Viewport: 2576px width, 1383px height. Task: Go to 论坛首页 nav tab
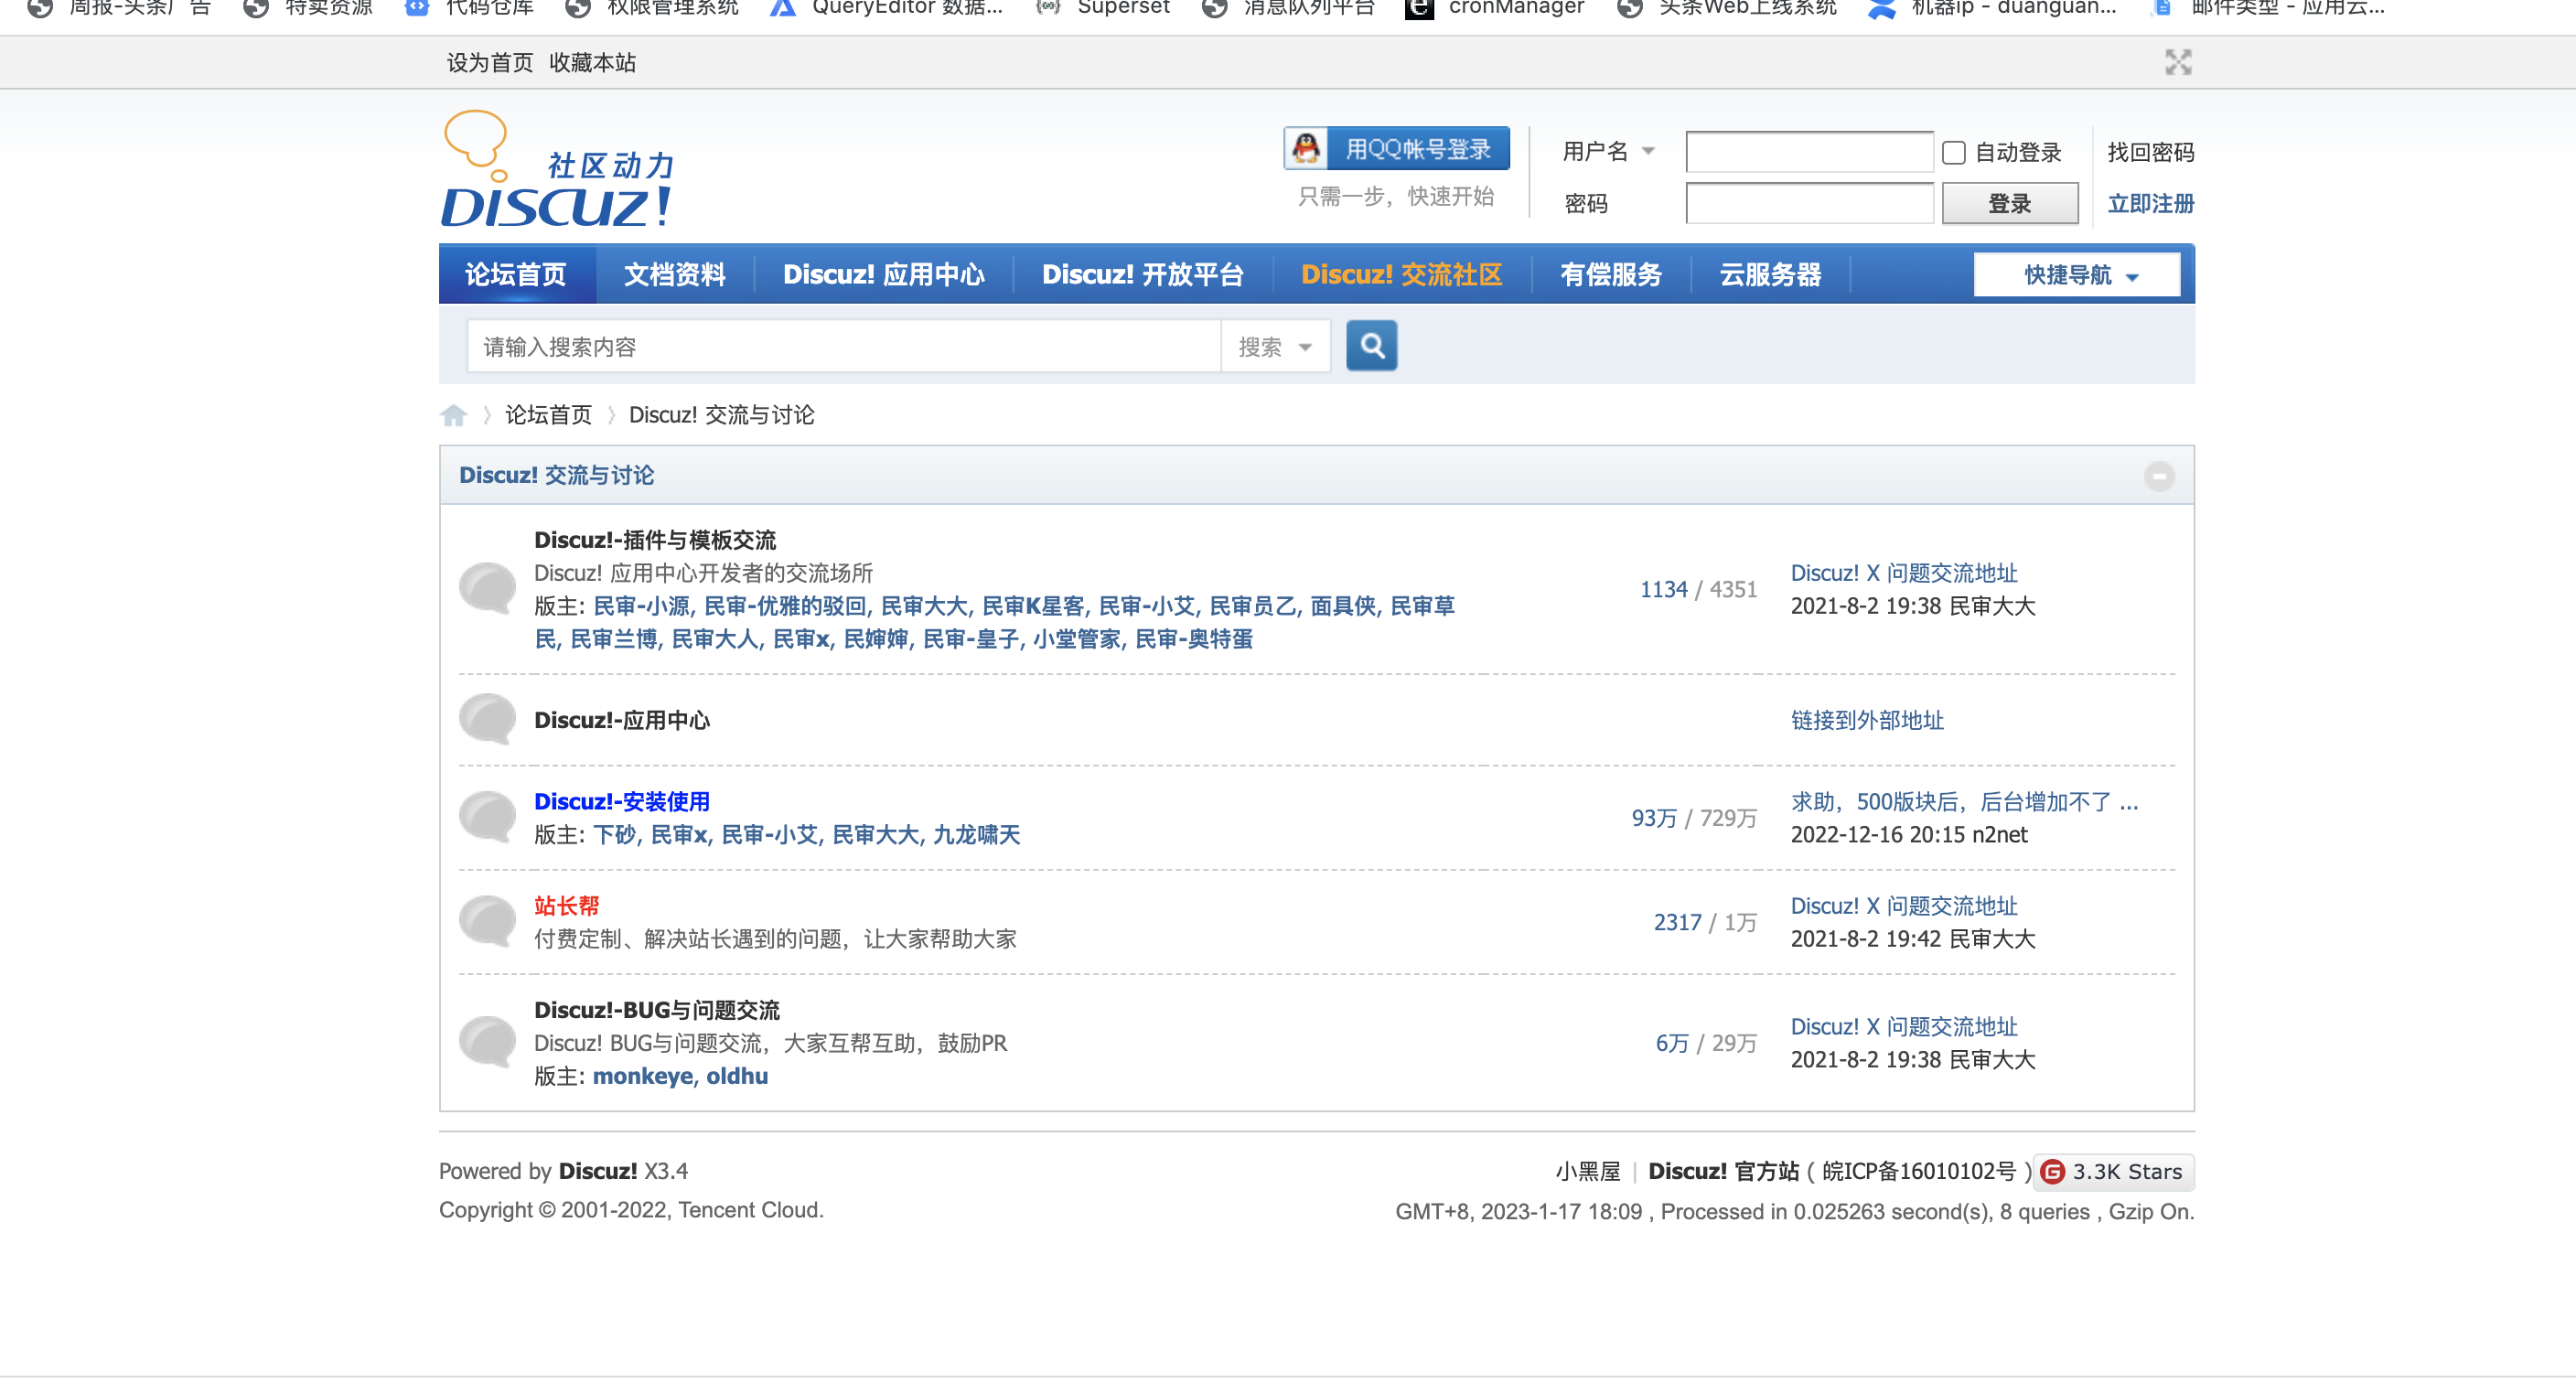(x=516, y=275)
